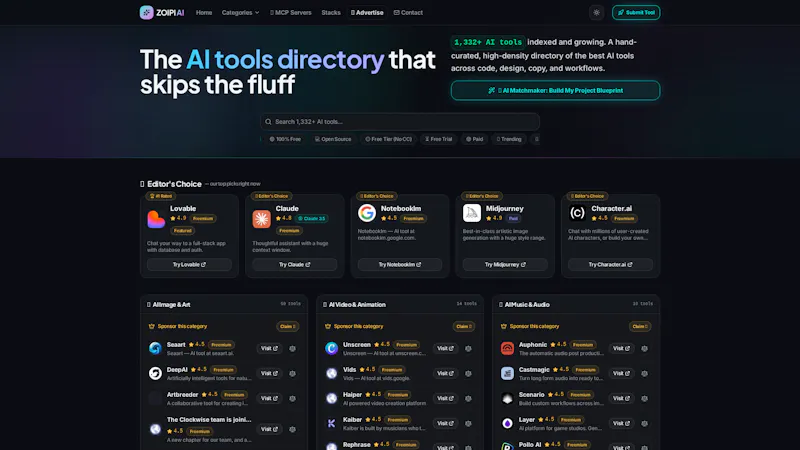This screenshot has height=450, width=800.
Task: Click the DeepAI tool logo
Action: click(x=155, y=373)
